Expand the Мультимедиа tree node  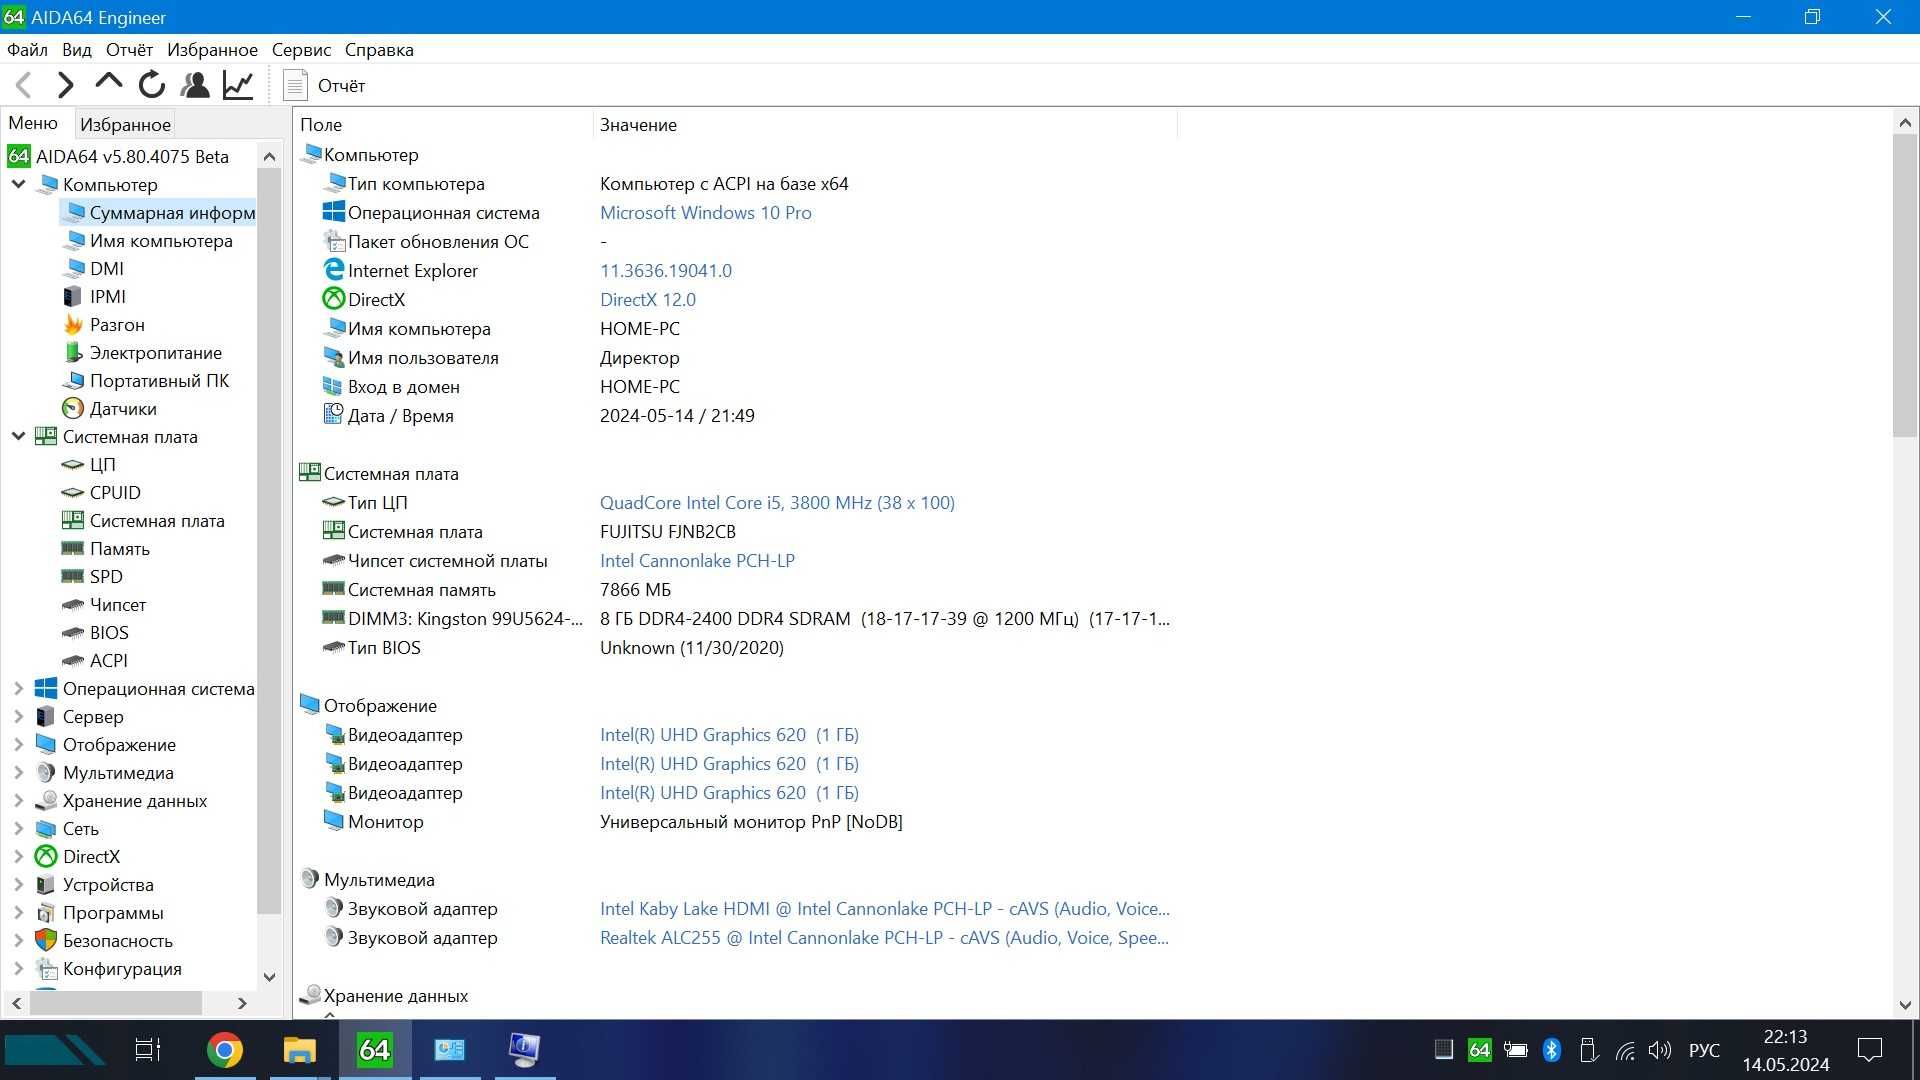pos(18,773)
